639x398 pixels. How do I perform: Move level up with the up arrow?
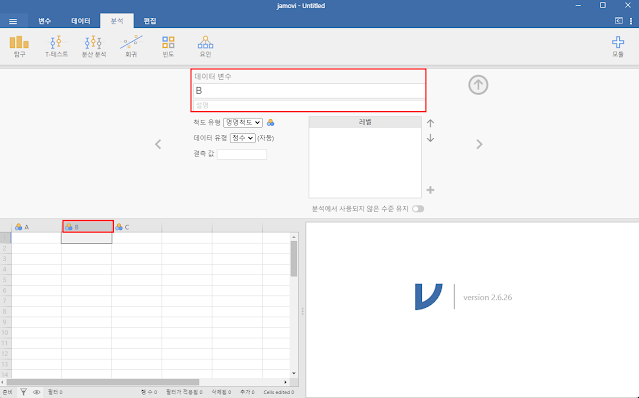point(430,123)
